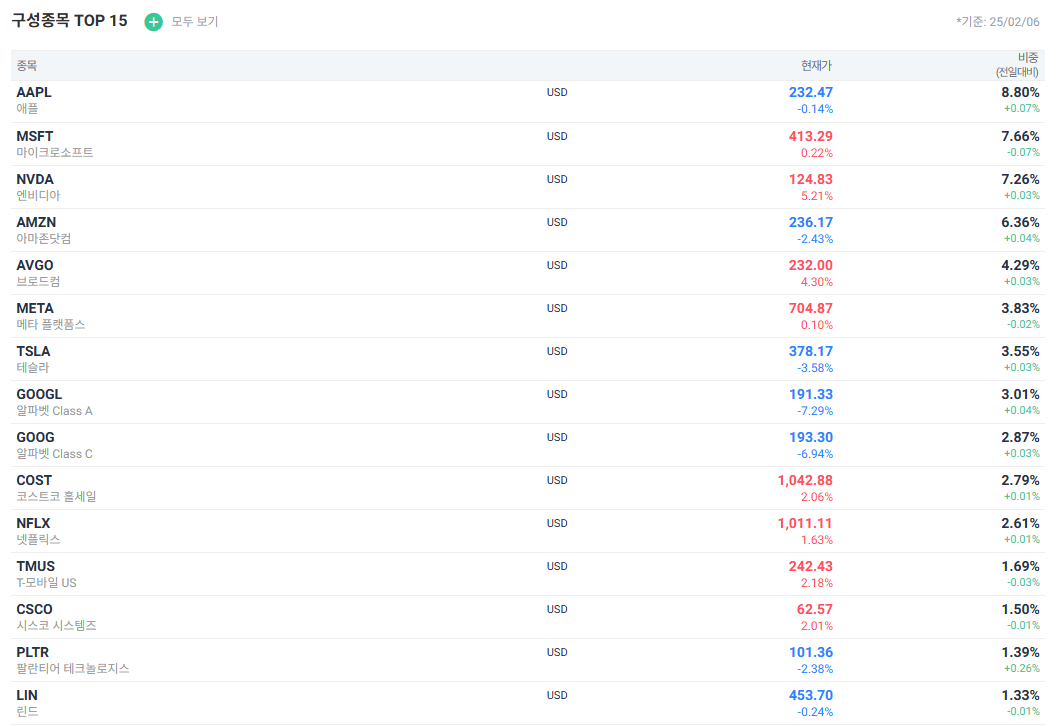Select the TSLA ticker
Viewport: 1056px width, 727px height.
[33, 352]
